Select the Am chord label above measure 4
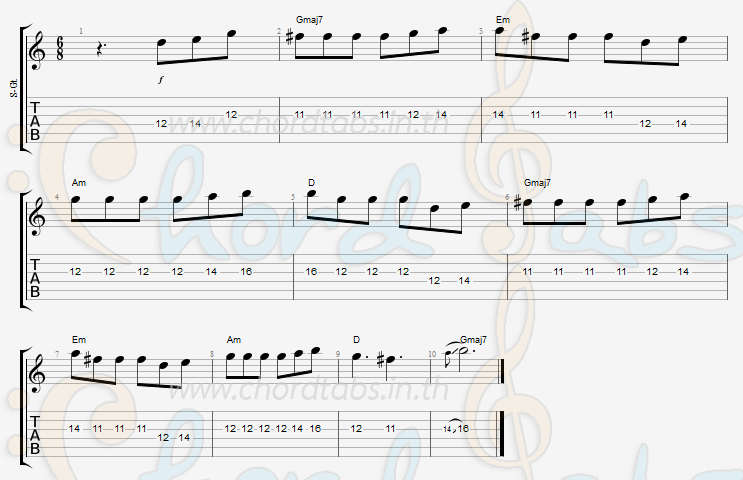 (x=79, y=183)
